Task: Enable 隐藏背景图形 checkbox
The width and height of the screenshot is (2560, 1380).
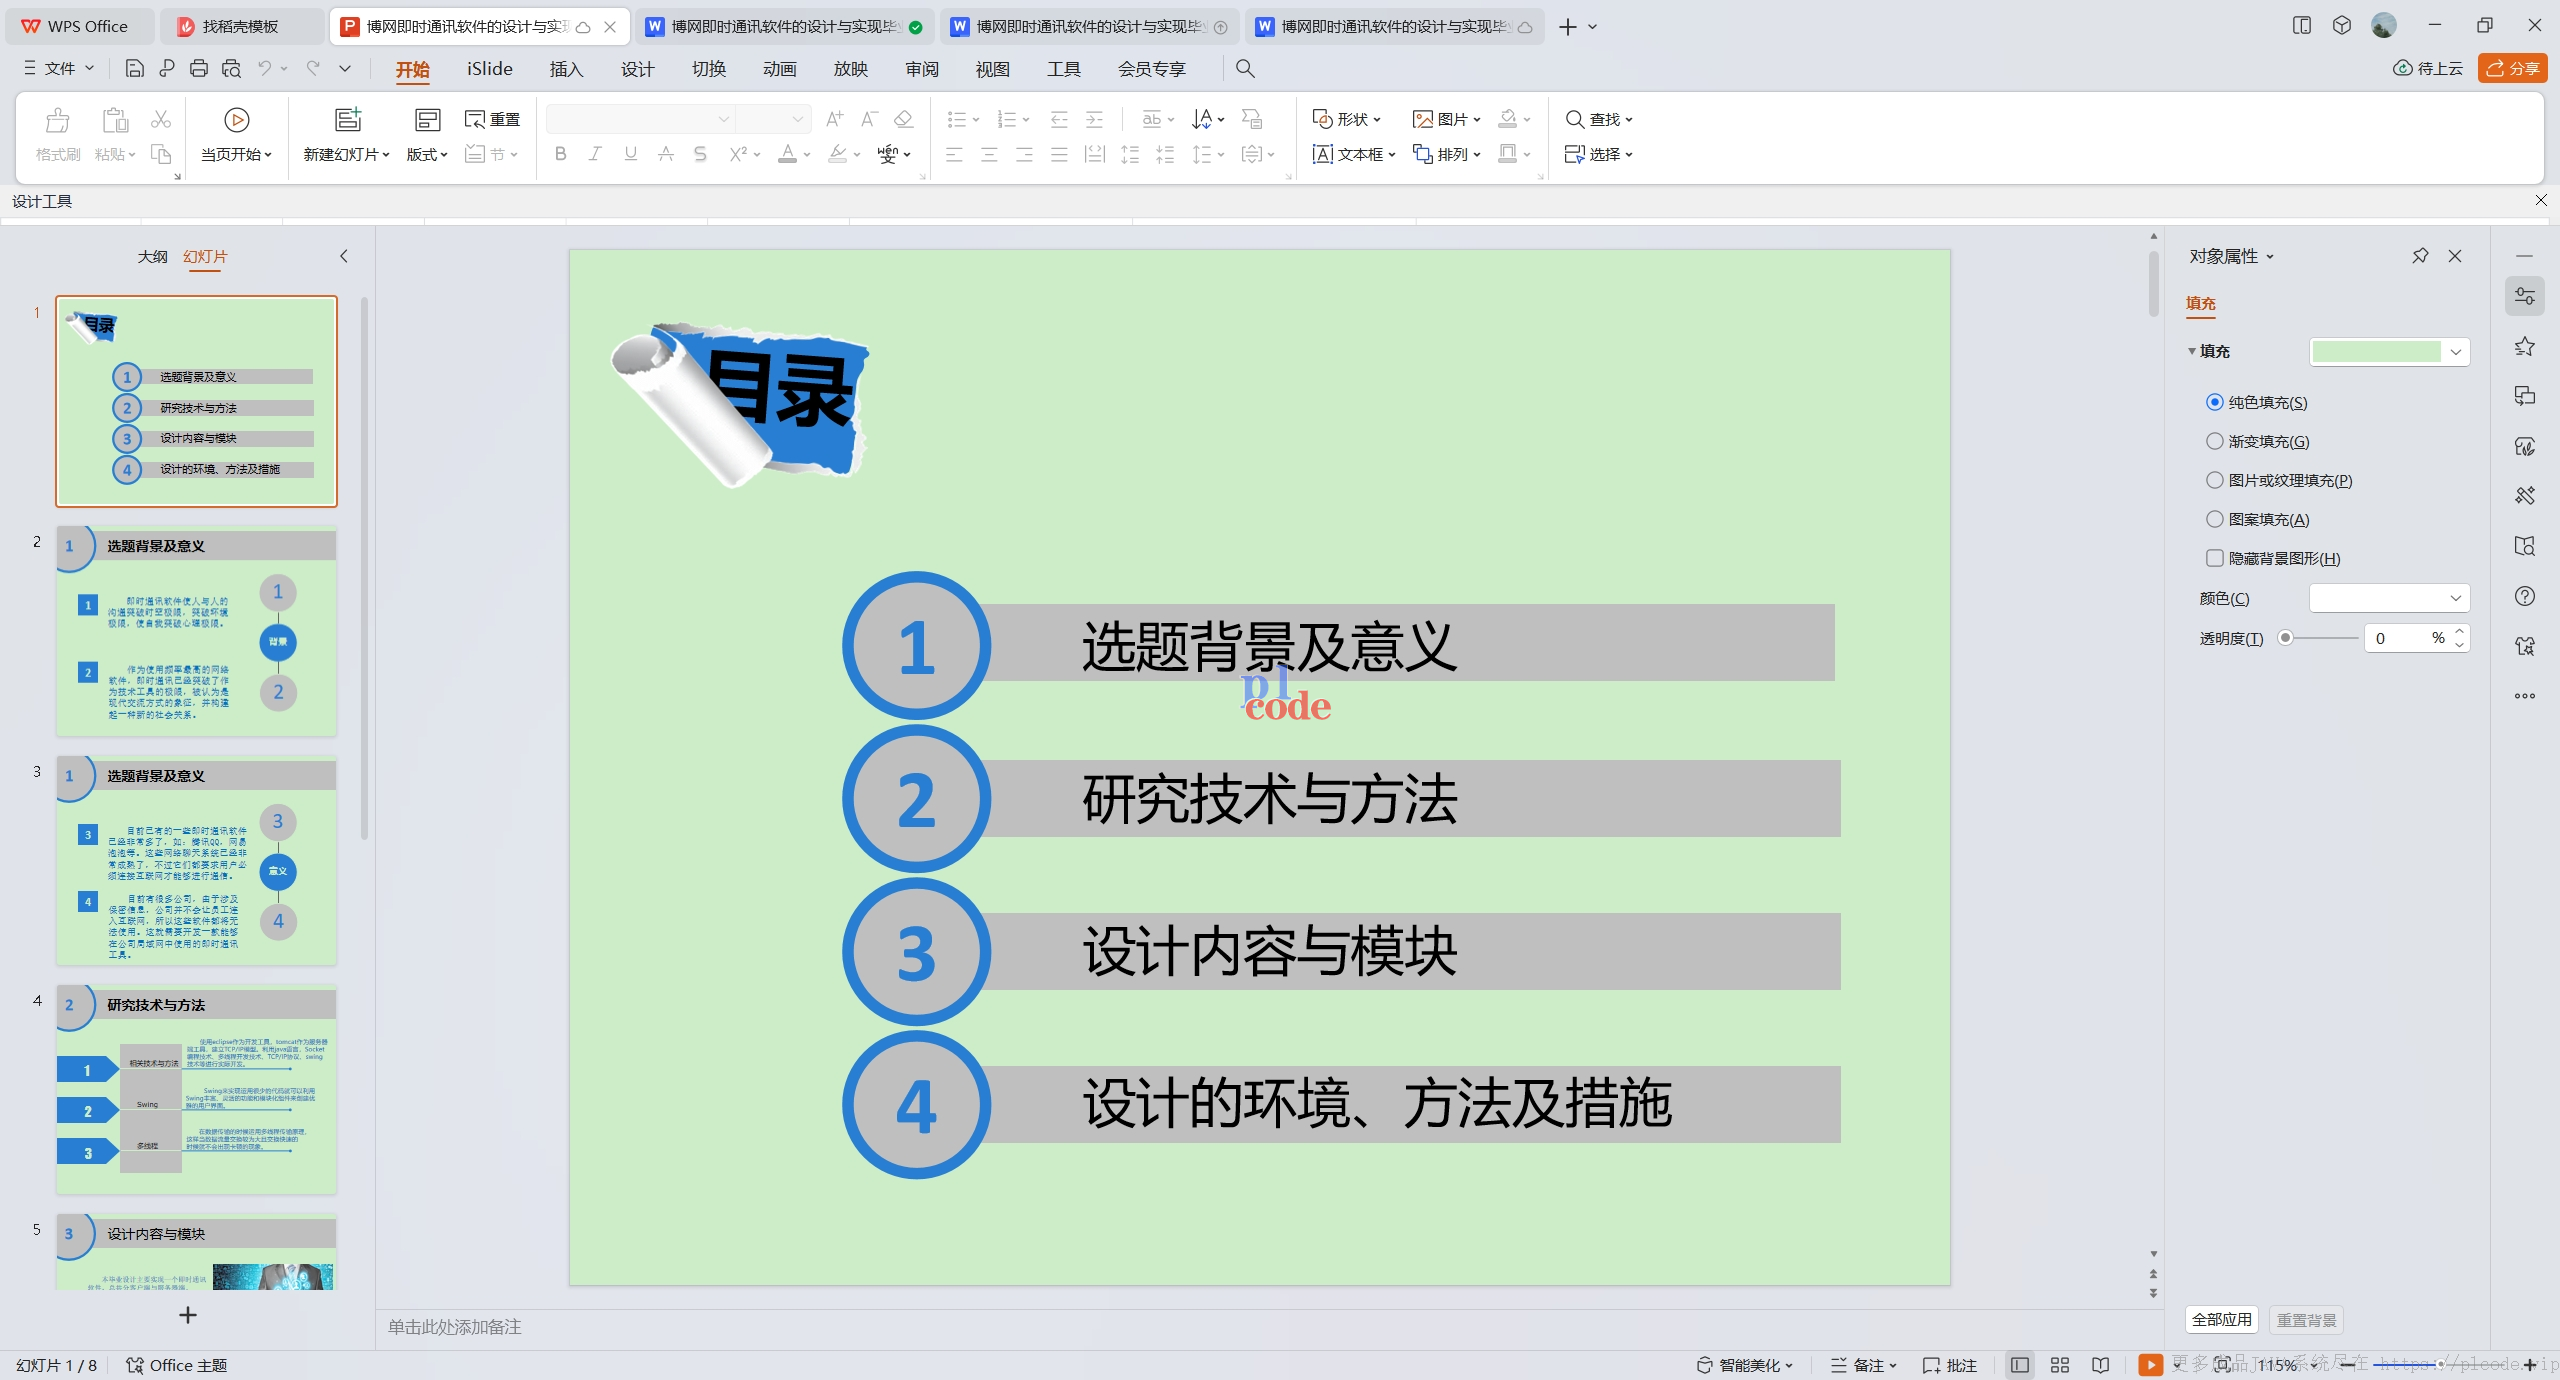Action: pyautogui.click(x=2214, y=558)
